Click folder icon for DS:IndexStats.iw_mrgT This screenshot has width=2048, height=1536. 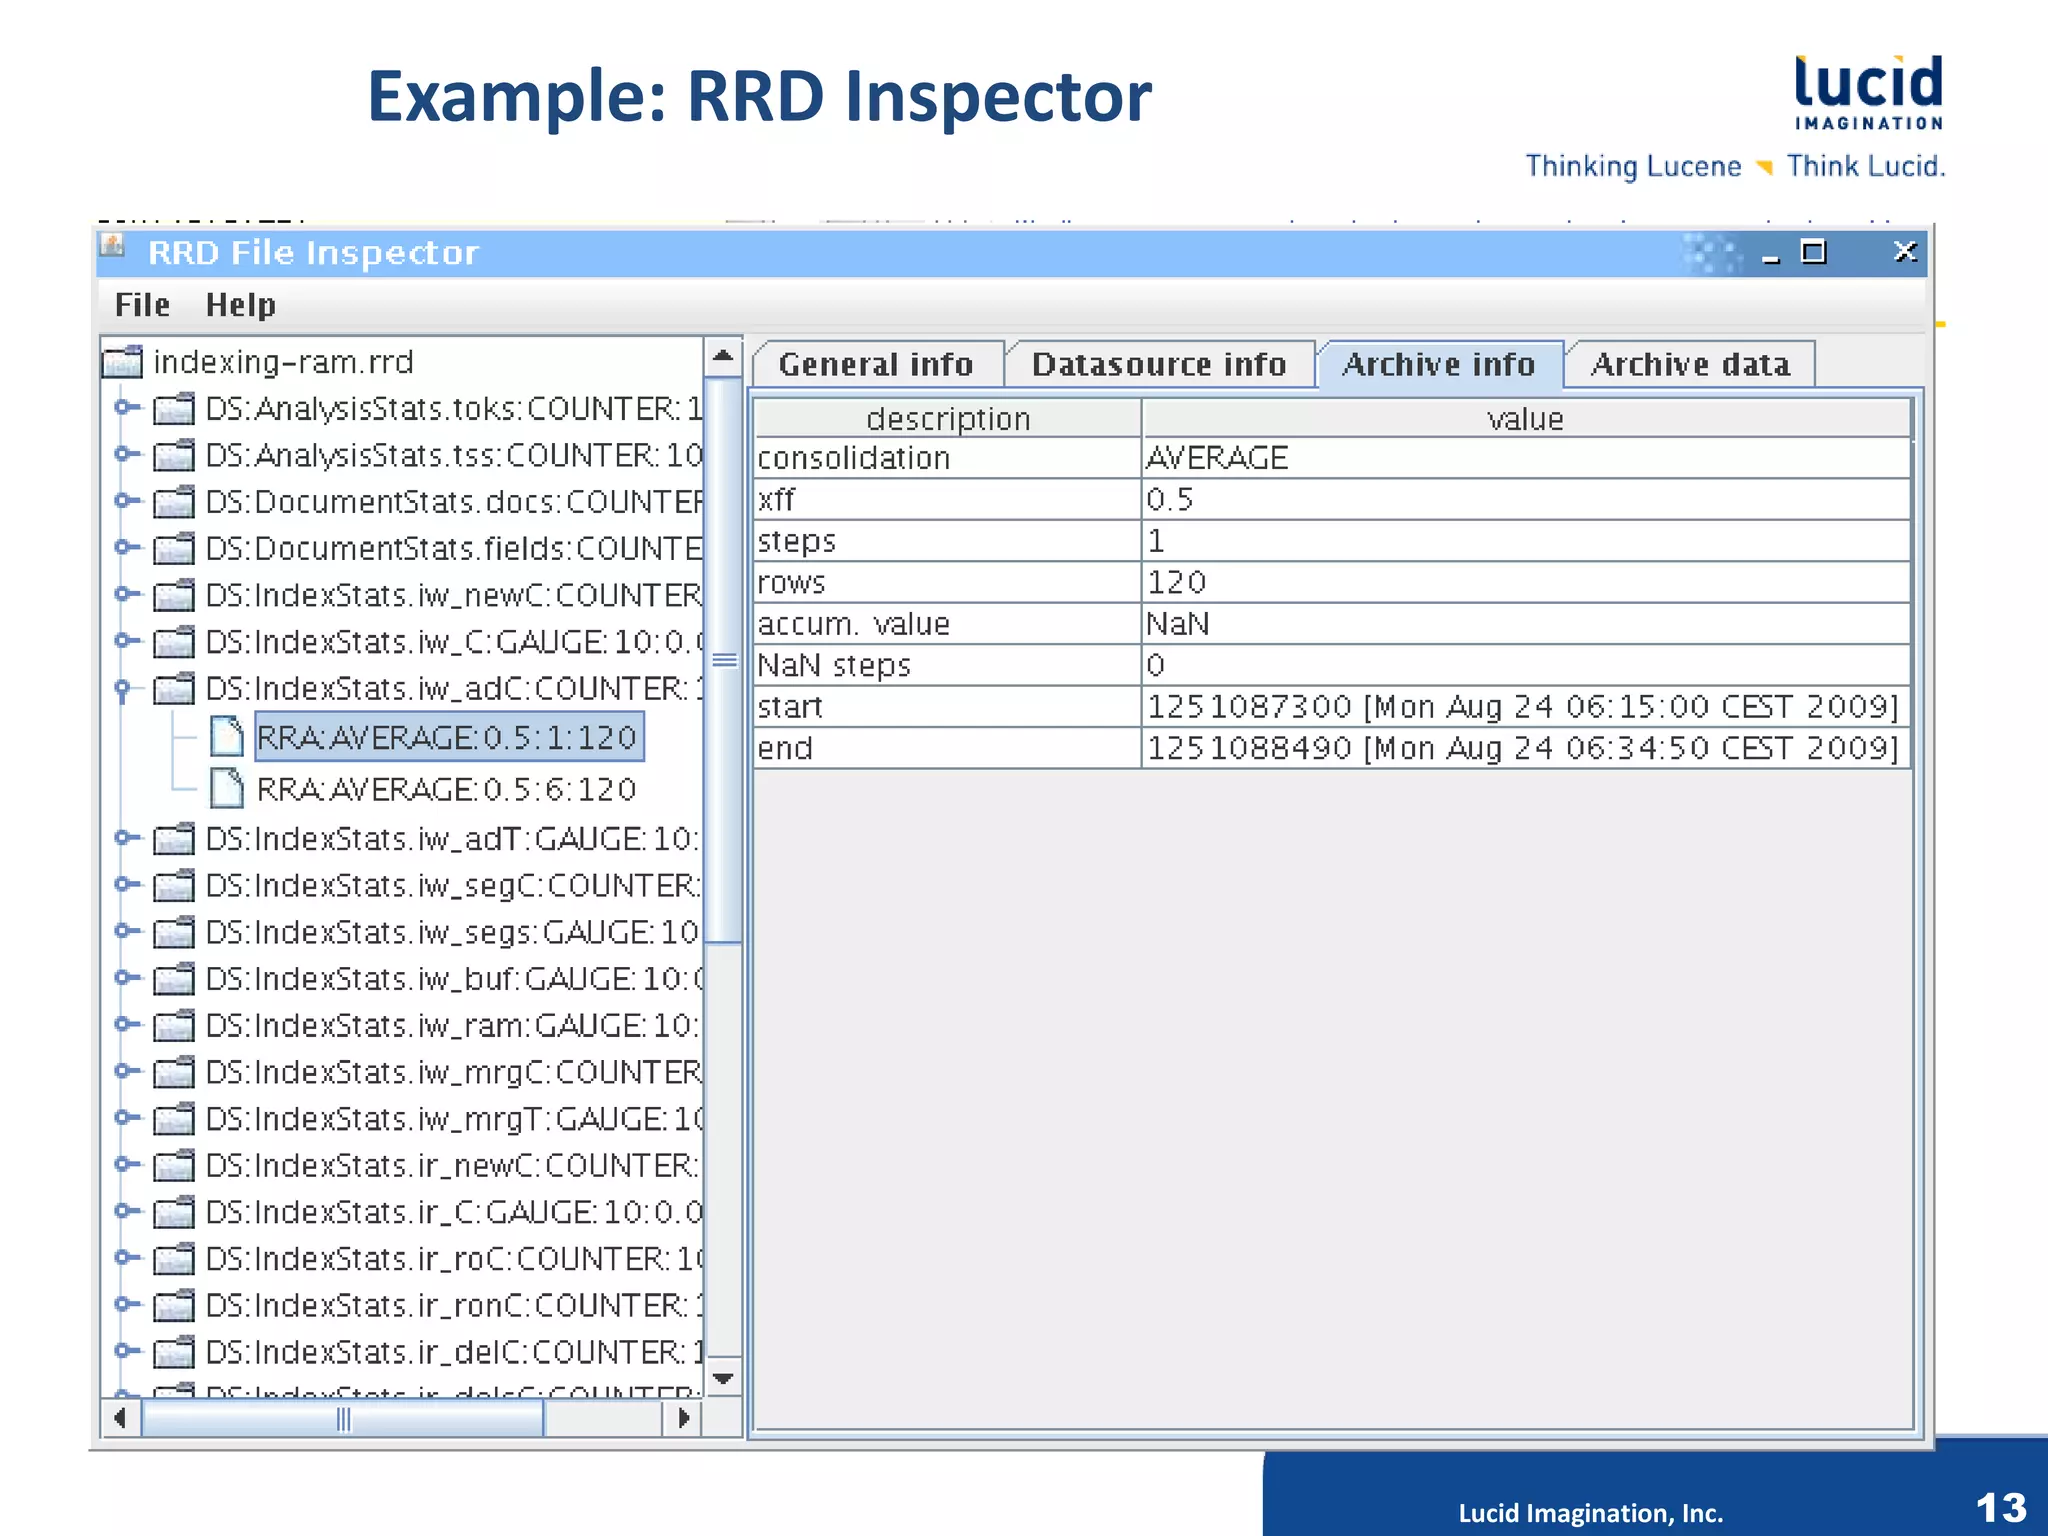[x=174, y=1119]
